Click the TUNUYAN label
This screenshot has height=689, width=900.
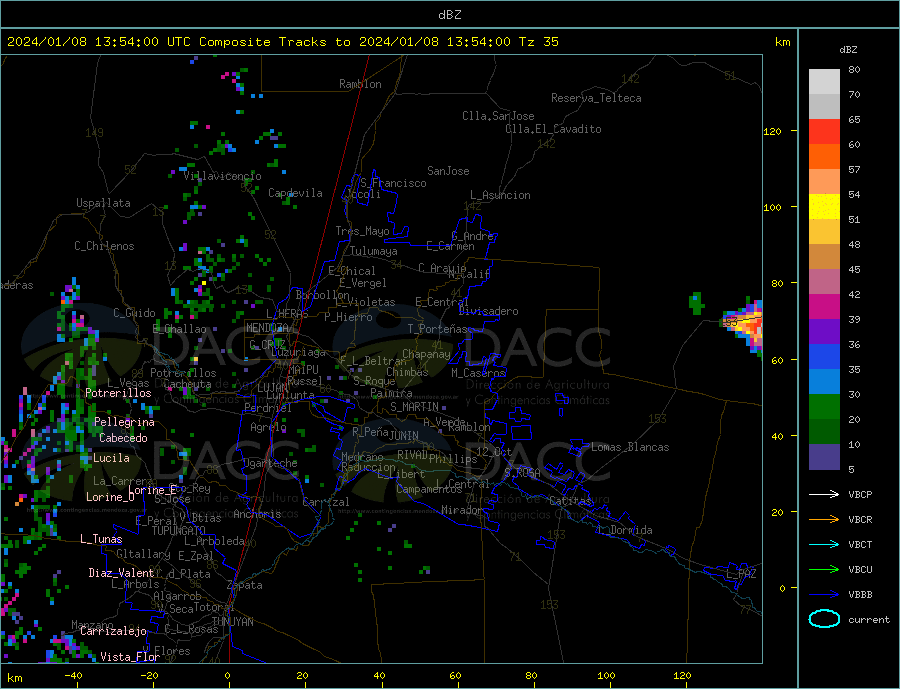[x=232, y=622]
